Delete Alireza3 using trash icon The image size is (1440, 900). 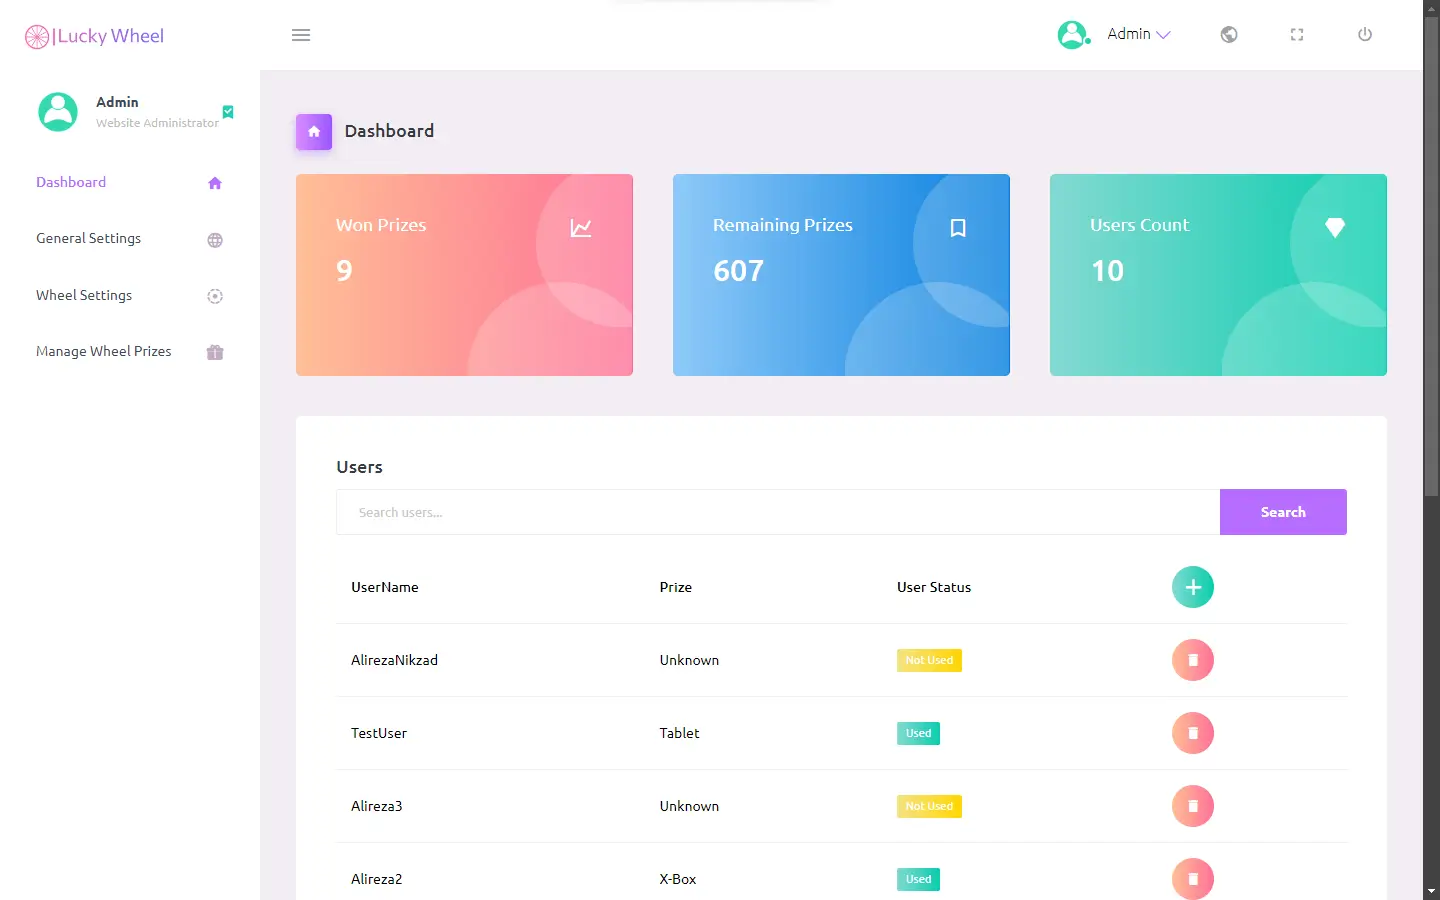click(x=1193, y=806)
